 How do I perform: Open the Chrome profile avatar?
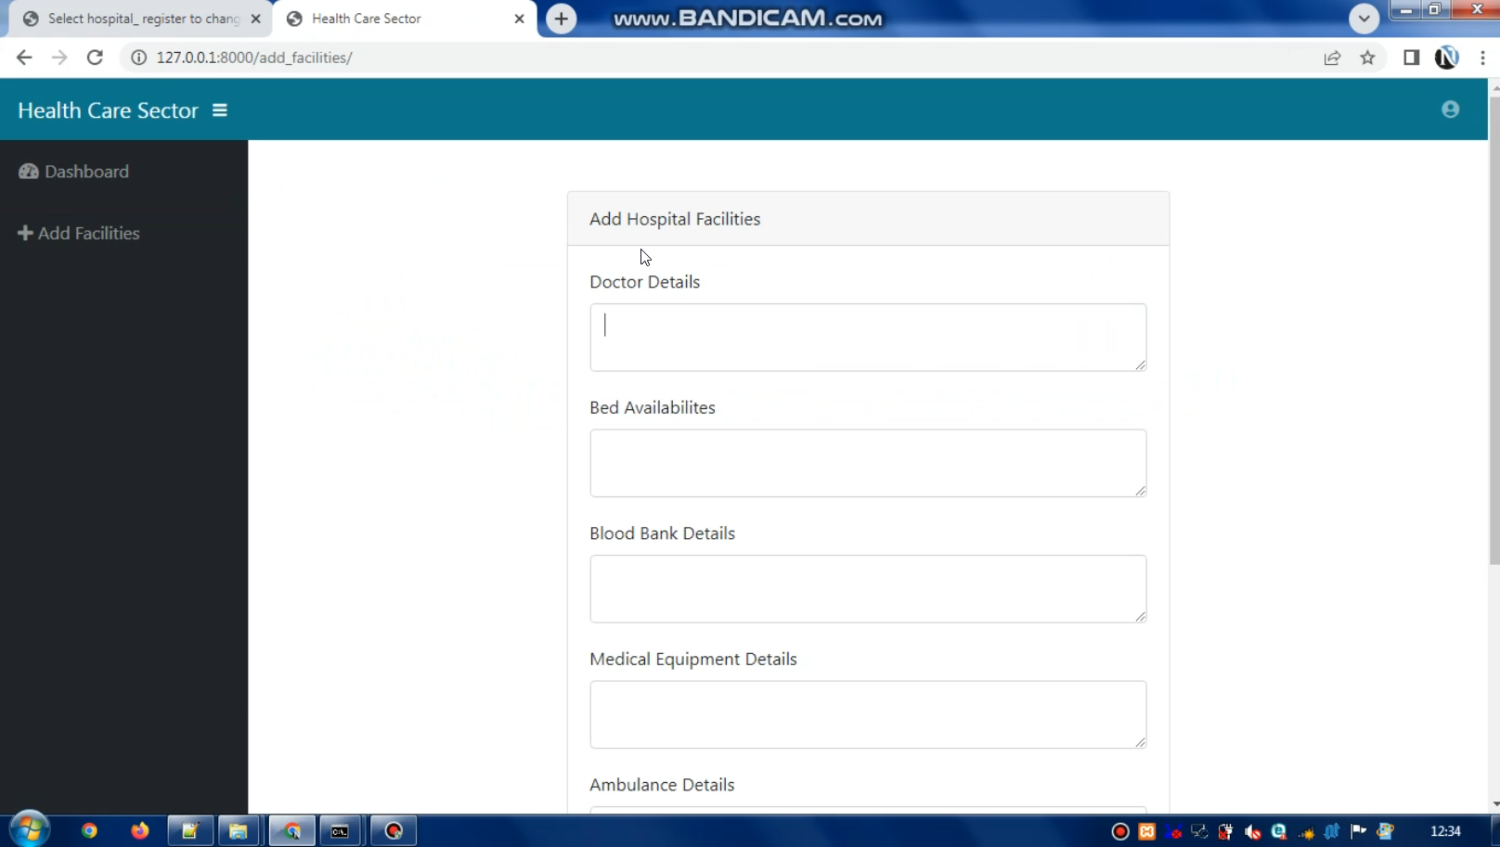[x=1446, y=57]
